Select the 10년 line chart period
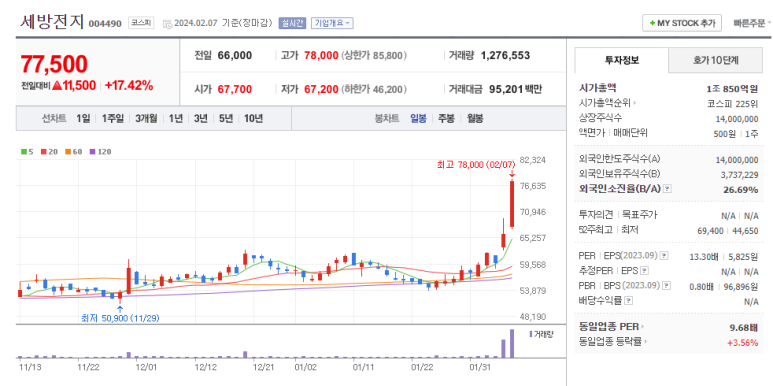Viewport: 773px width, 386px height. tap(253, 118)
